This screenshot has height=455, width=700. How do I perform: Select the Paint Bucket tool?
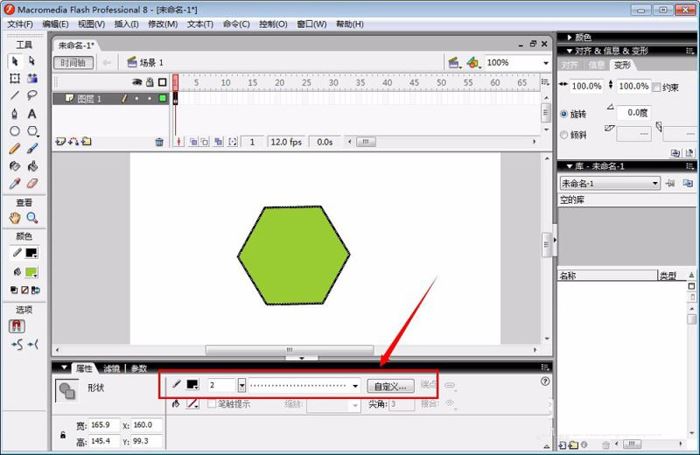(32, 166)
